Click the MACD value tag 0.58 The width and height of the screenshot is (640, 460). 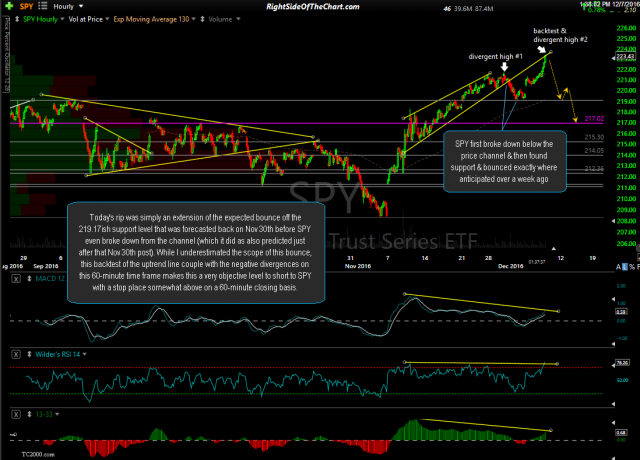(x=621, y=311)
